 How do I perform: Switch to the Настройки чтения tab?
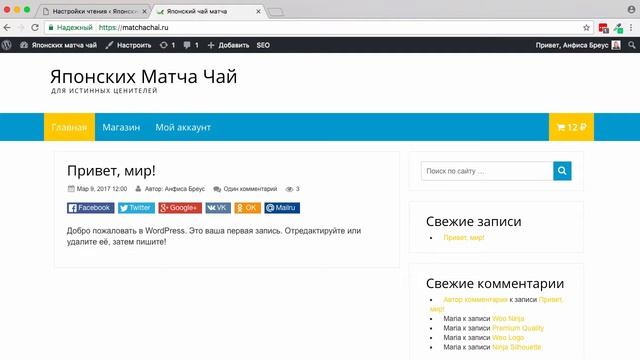pyautogui.click(x=95, y=11)
